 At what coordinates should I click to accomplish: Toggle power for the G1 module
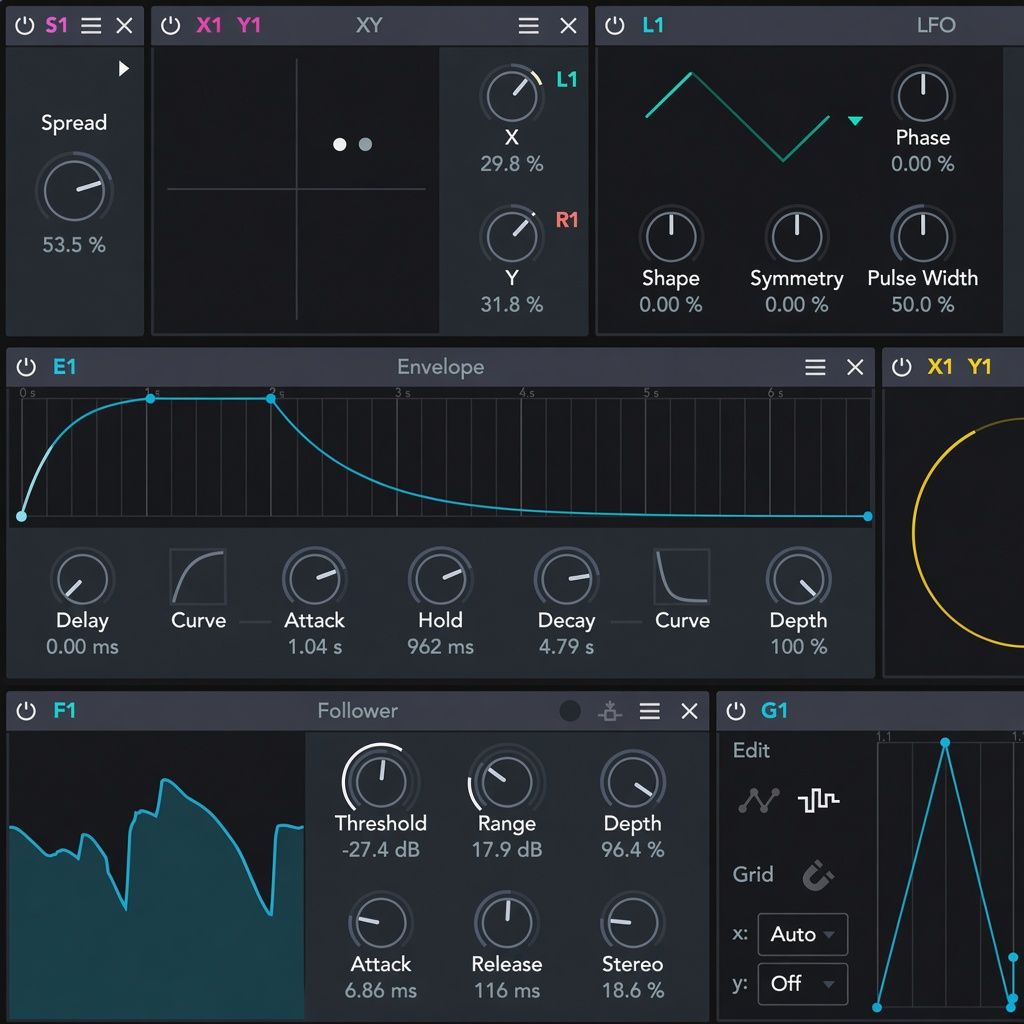click(736, 711)
